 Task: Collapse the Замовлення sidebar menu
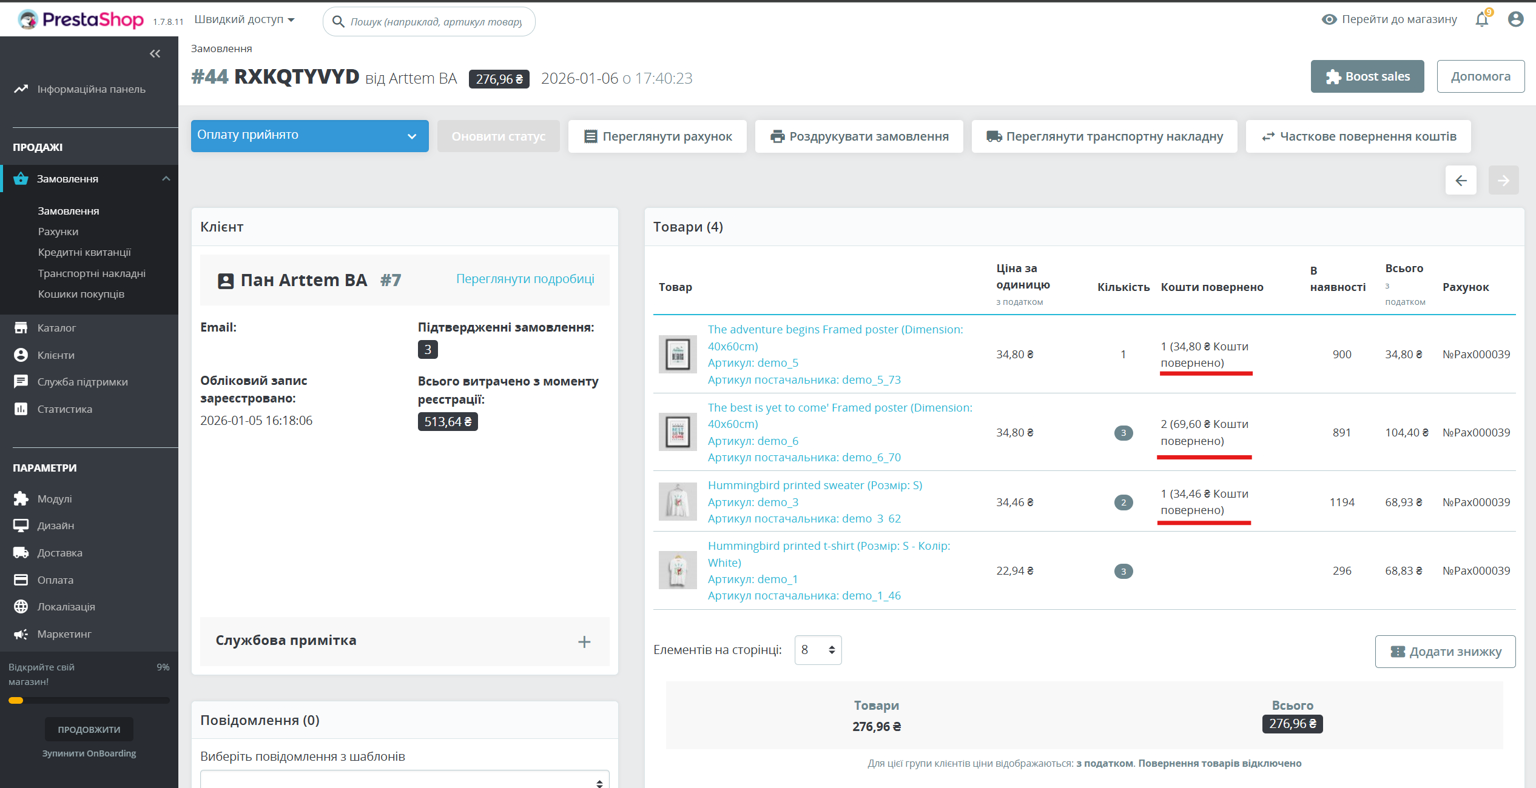click(166, 179)
